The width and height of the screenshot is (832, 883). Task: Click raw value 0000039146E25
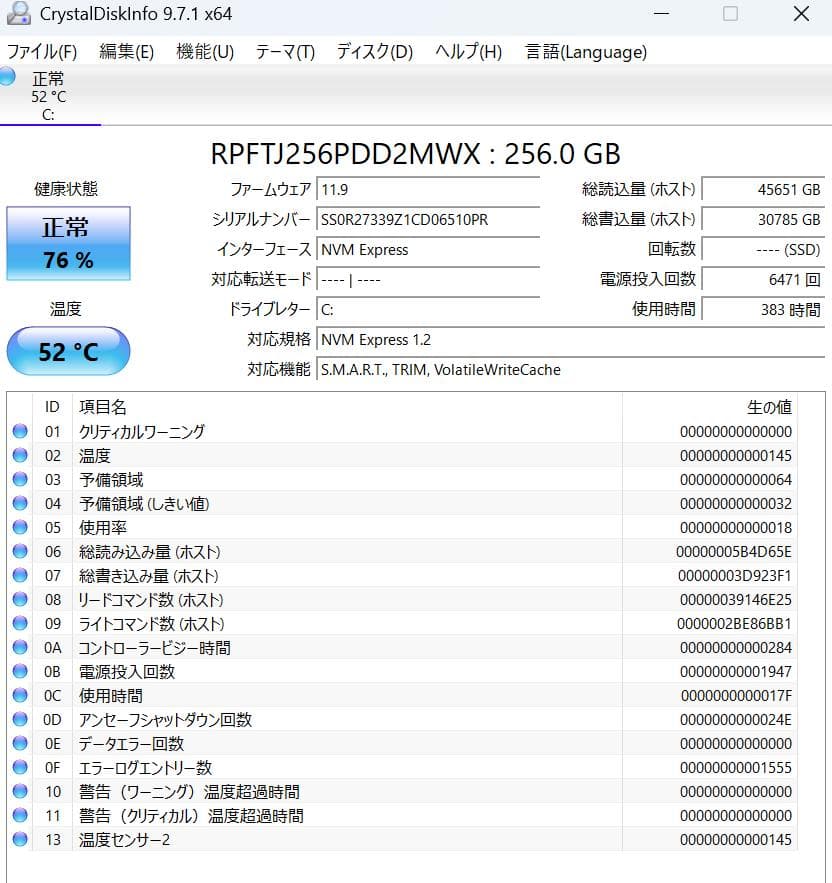[x=736, y=600]
